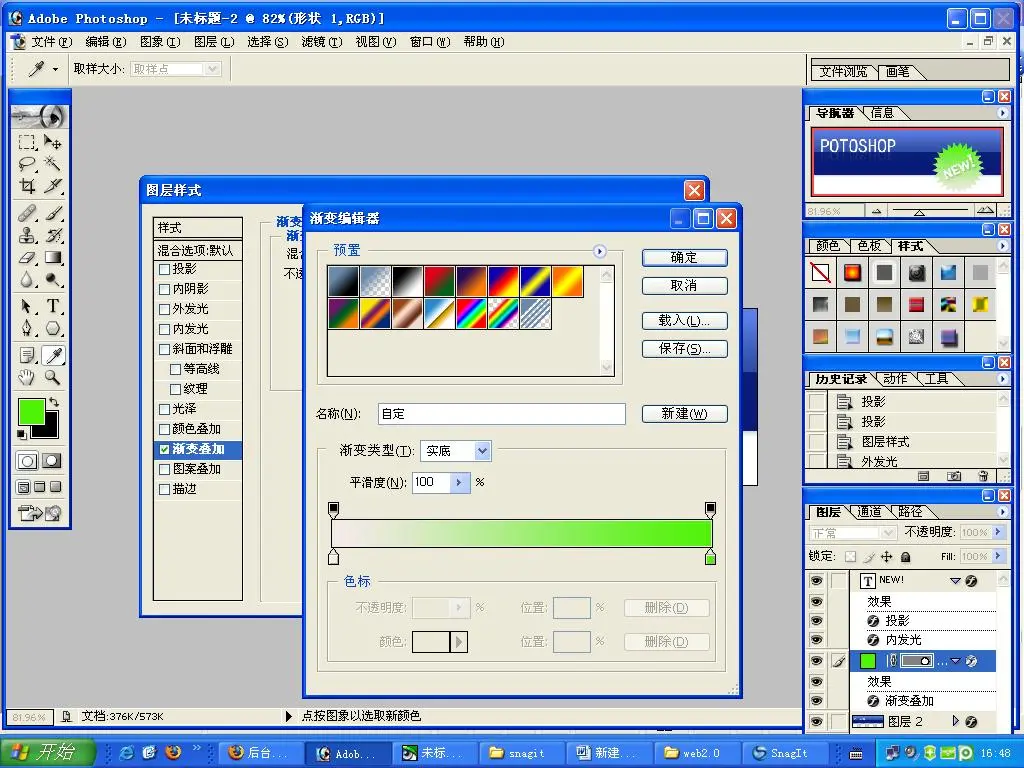The image size is (1024, 768).
Task: Switch to 通道 tab
Action: coord(869,512)
